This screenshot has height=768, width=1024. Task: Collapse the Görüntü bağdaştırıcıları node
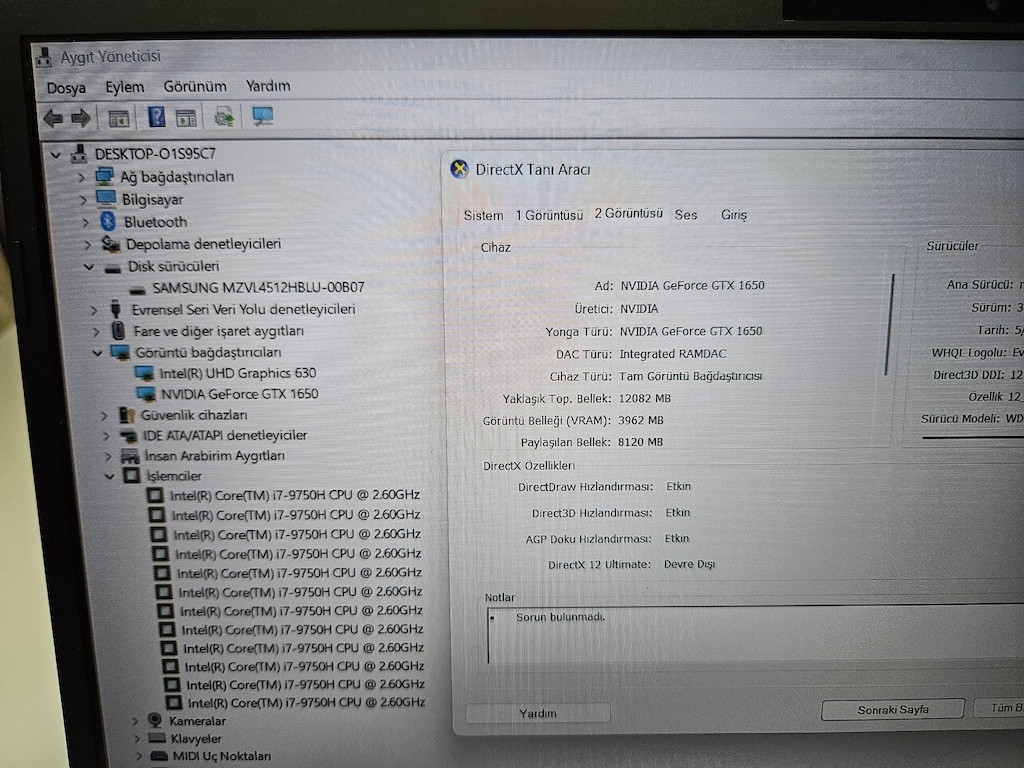(x=97, y=353)
